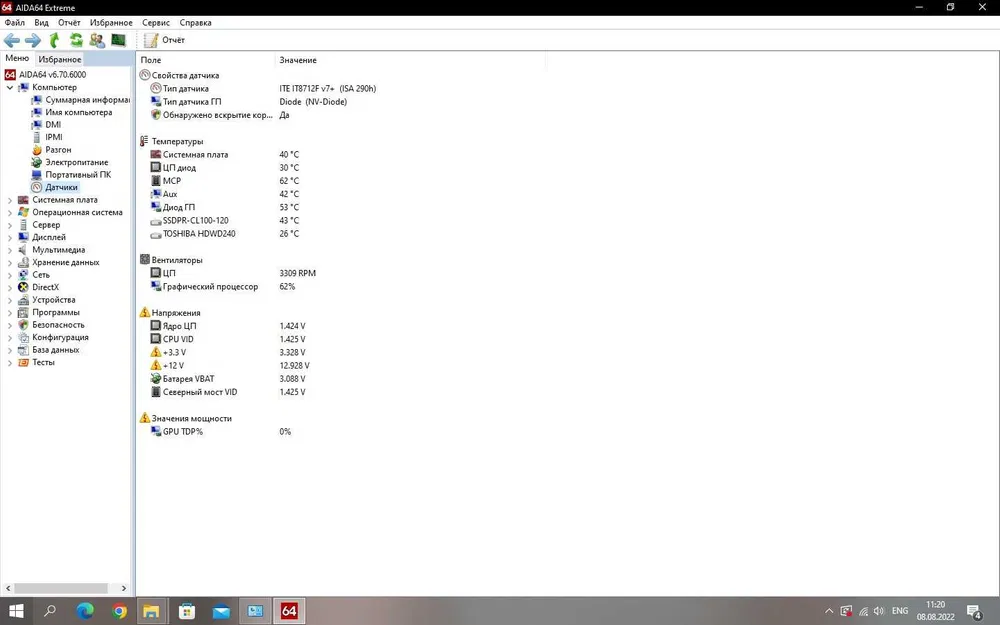This screenshot has height=625, width=1000.
Task: Select Имя компьютера tree item
Action: pyautogui.click(x=78, y=112)
